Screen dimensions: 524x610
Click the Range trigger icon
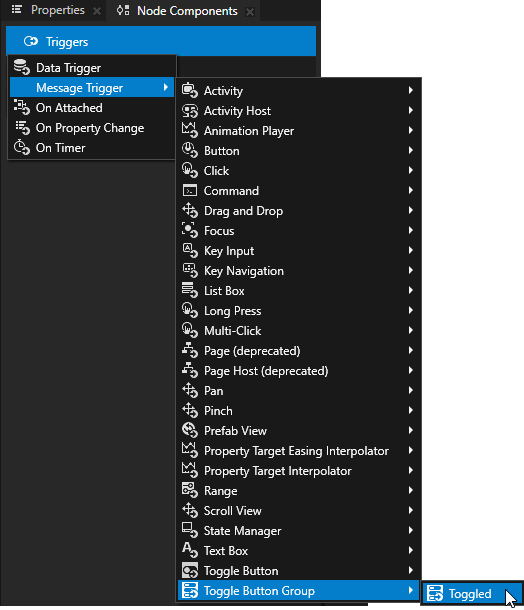click(190, 491)
